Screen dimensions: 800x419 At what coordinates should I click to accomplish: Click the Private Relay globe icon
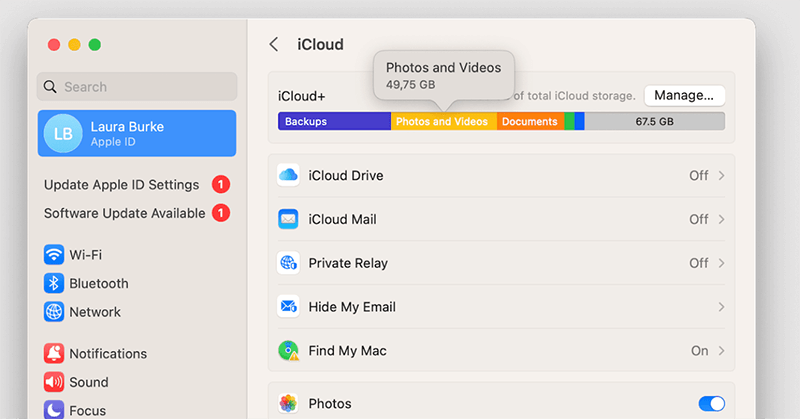[288, 263]
